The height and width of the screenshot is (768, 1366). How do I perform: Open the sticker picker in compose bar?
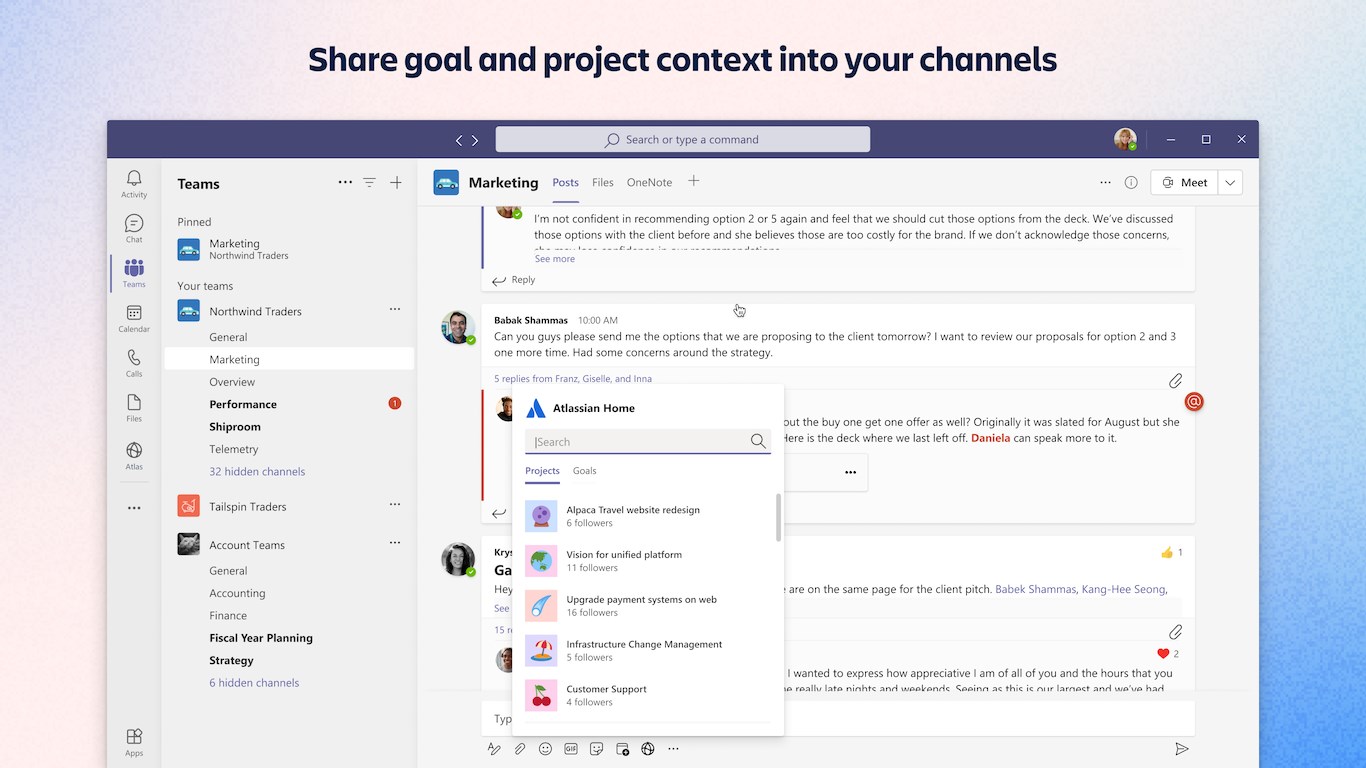(x=597, y=748)
